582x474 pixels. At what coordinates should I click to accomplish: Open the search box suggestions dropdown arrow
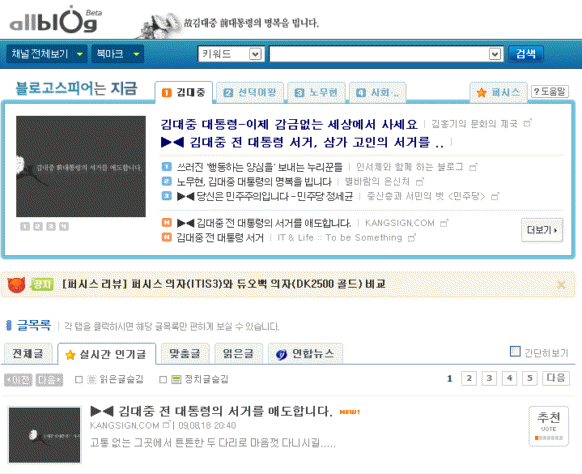click(494, 55)
